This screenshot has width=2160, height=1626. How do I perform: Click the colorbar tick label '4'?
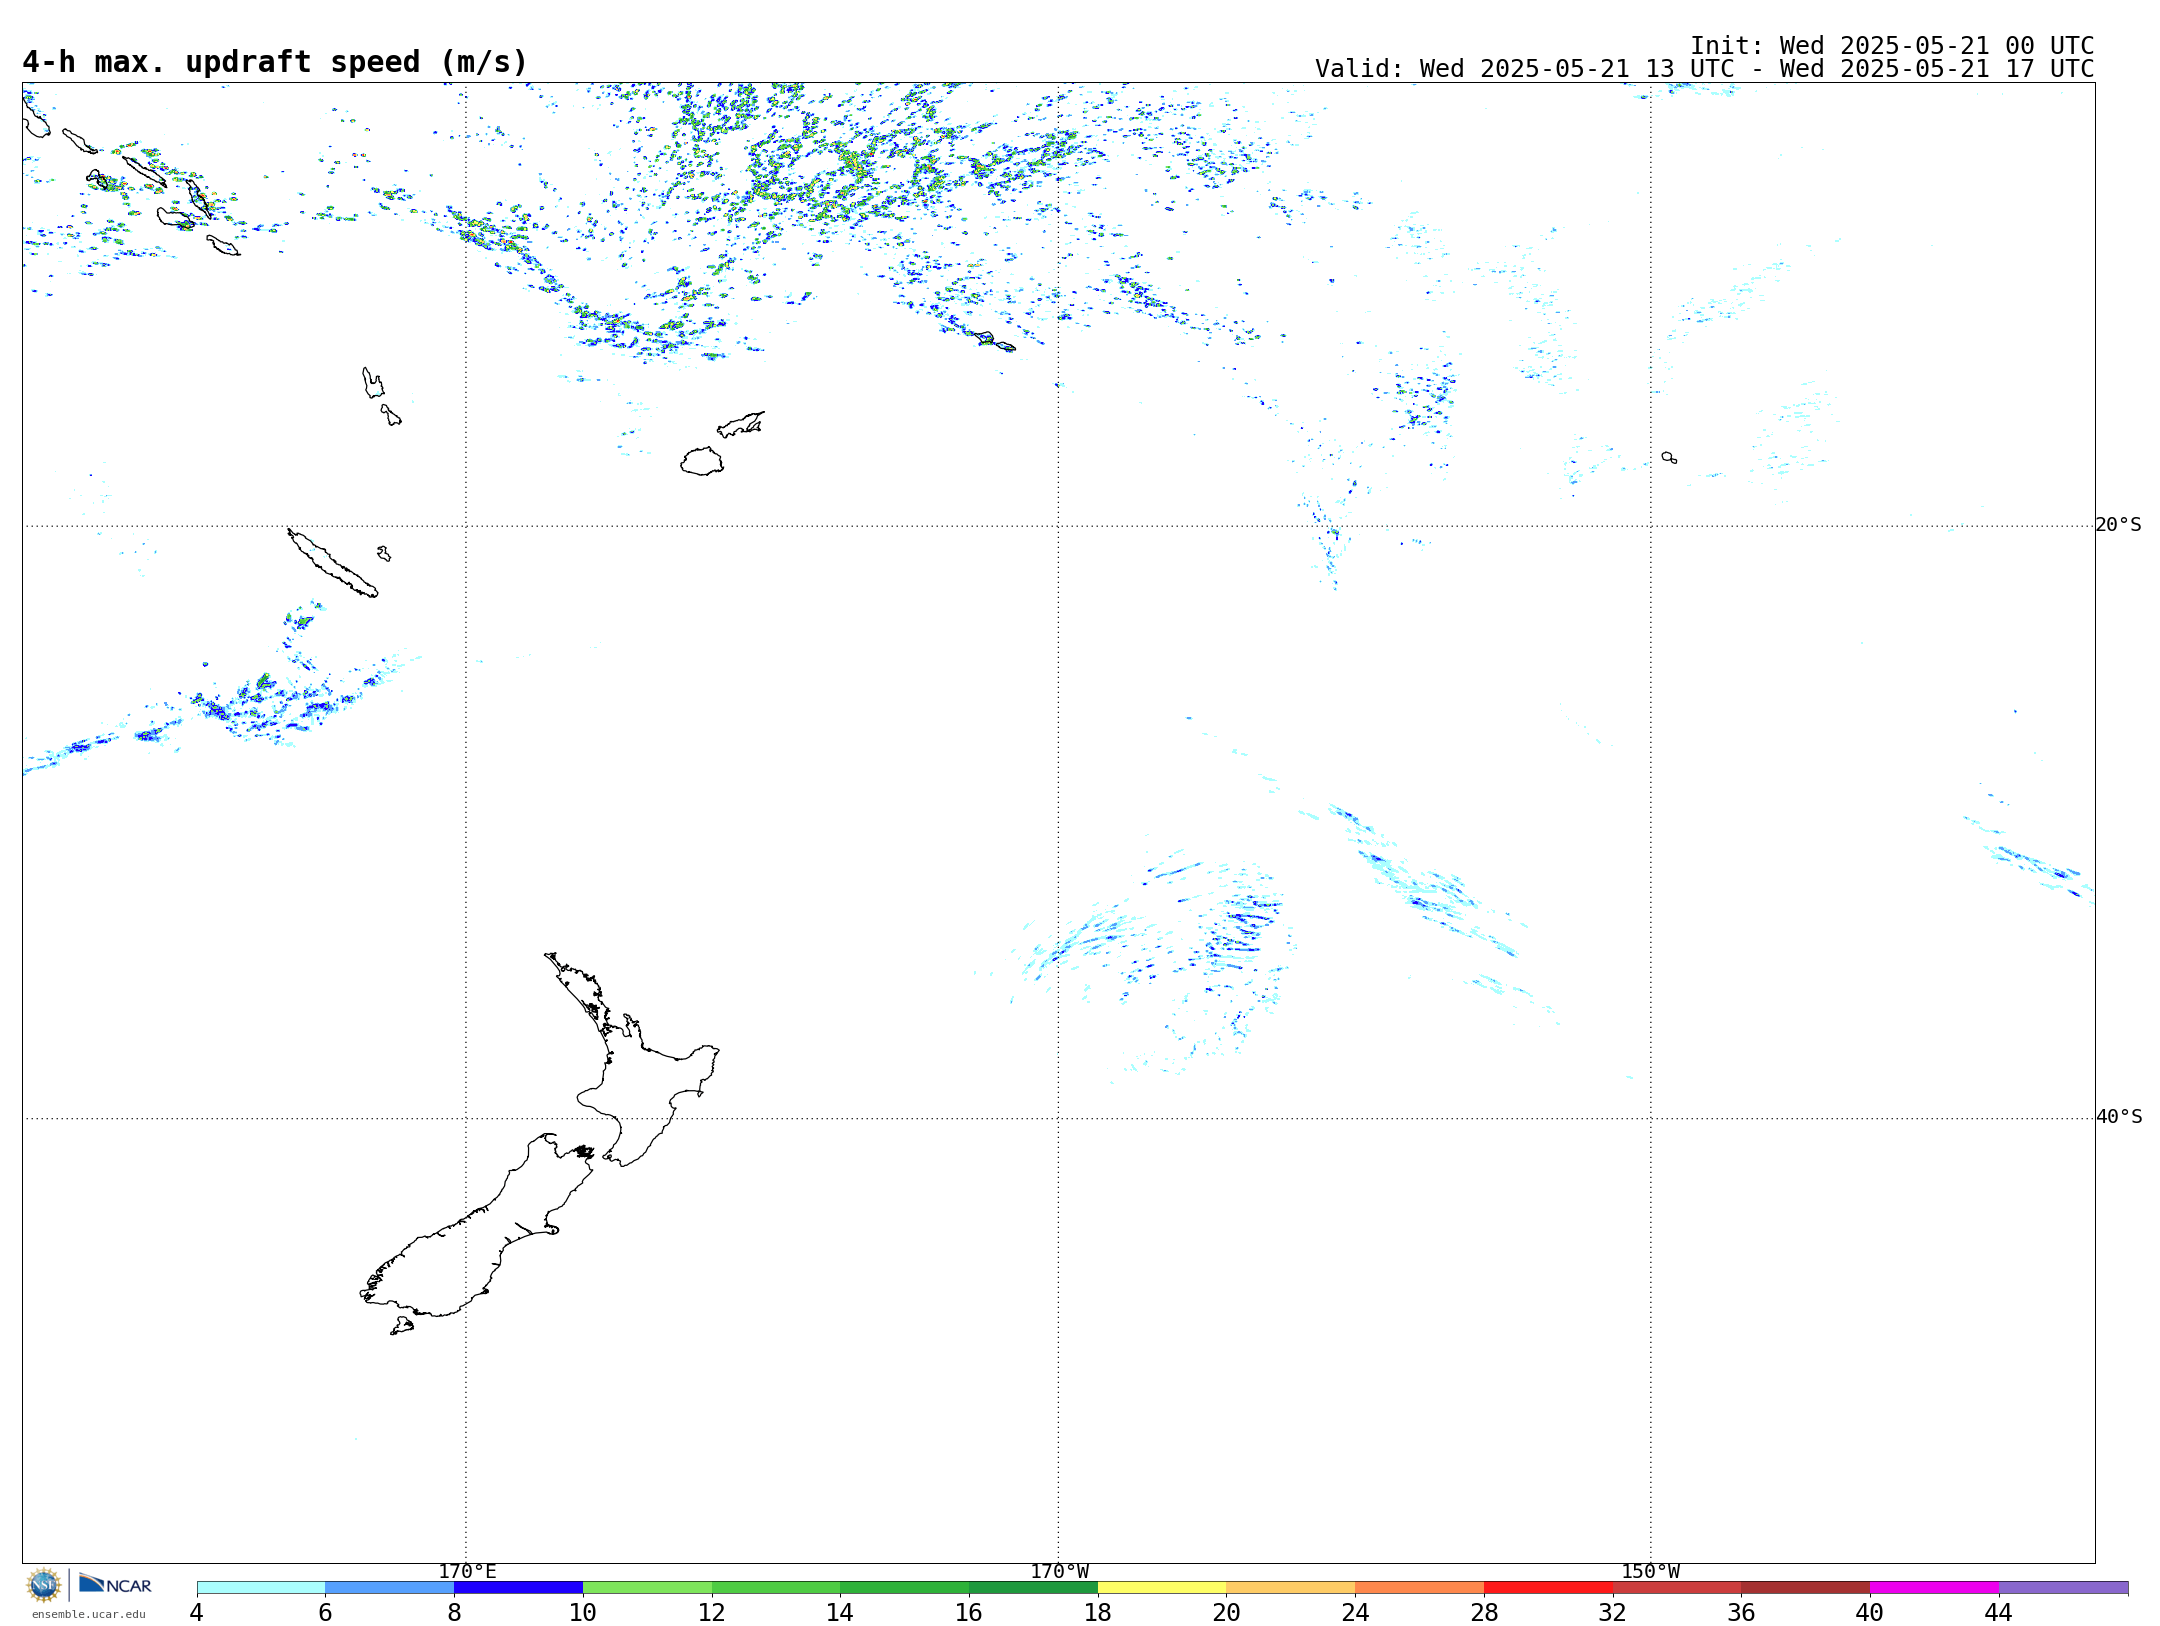197,1612
